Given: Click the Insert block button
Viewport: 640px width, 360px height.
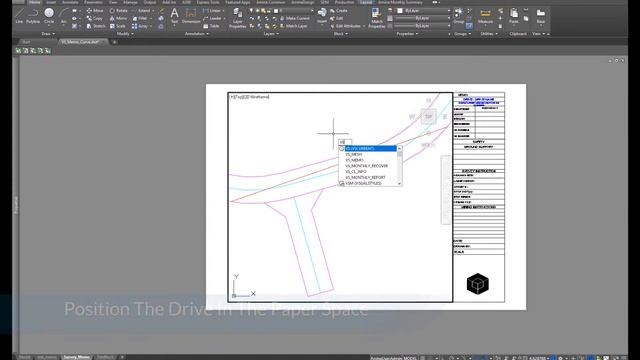Looking at the screenshot, I should pyautogui.click(x=322, y=16).
